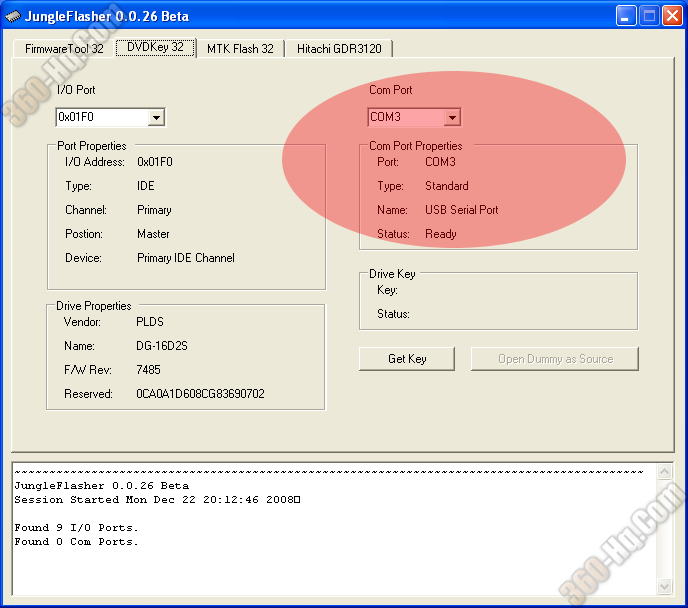Click the Open Dummy as Source button
This screenshot has width=688, height=608.
click(x=555, y=359)
